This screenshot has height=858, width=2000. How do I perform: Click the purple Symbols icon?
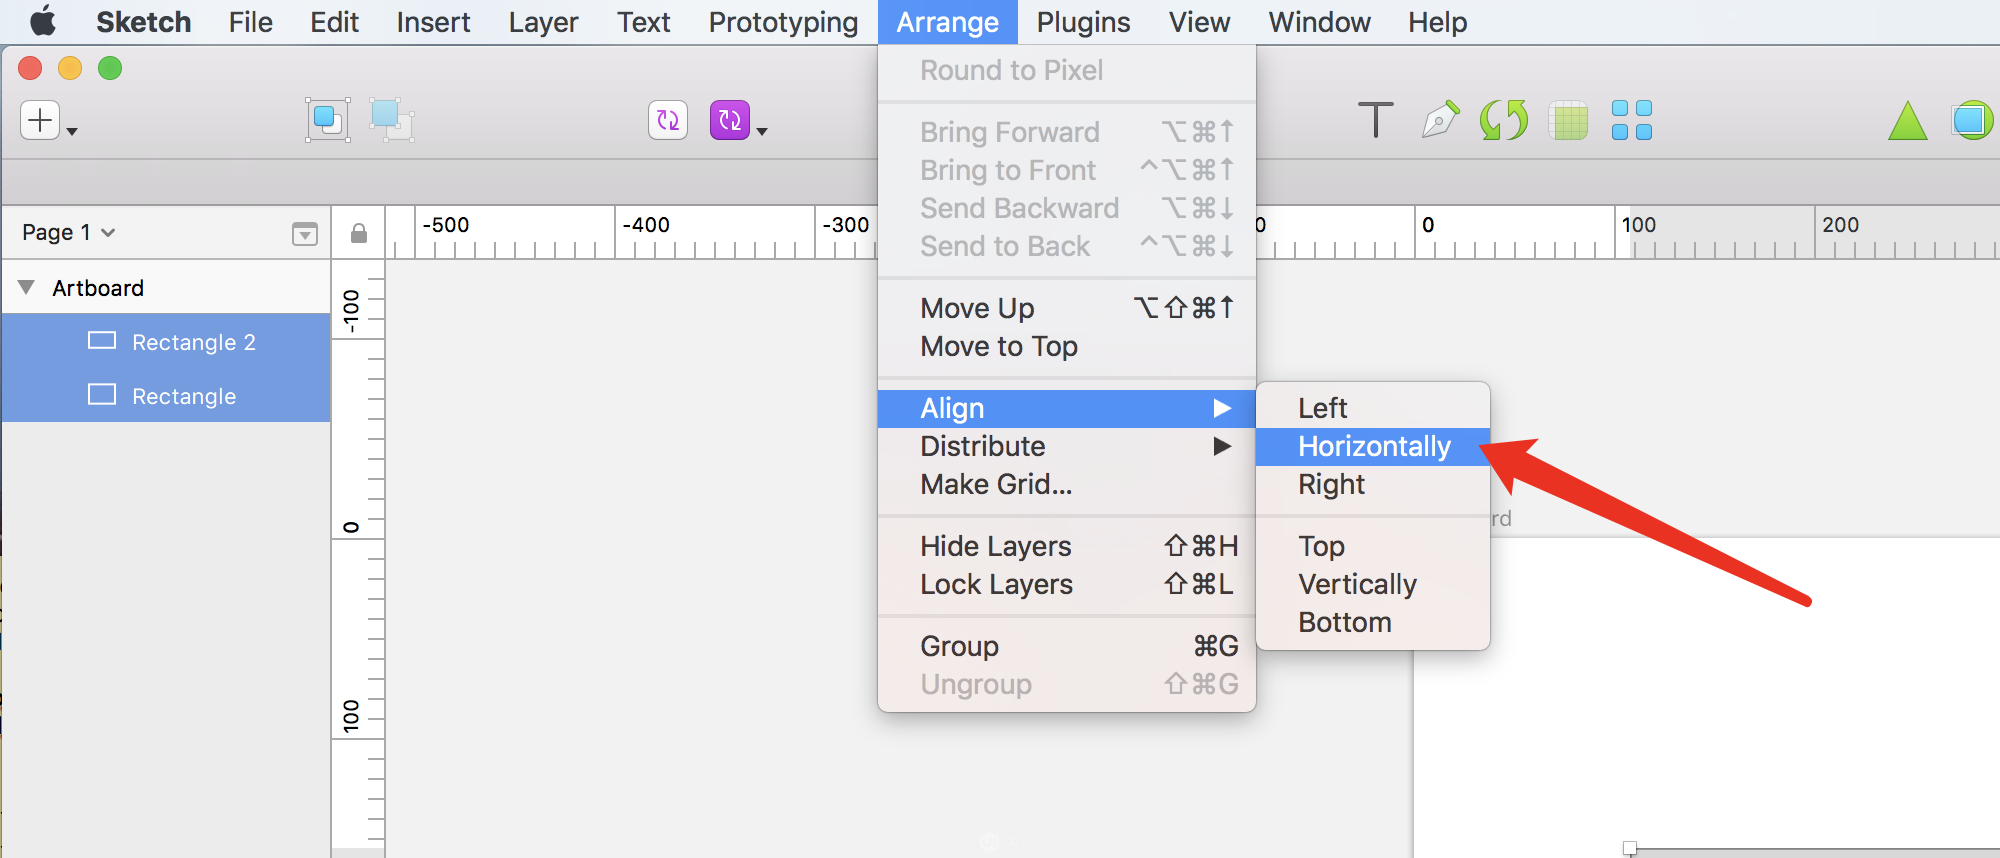pyautogui.click(x=730, y=120)
